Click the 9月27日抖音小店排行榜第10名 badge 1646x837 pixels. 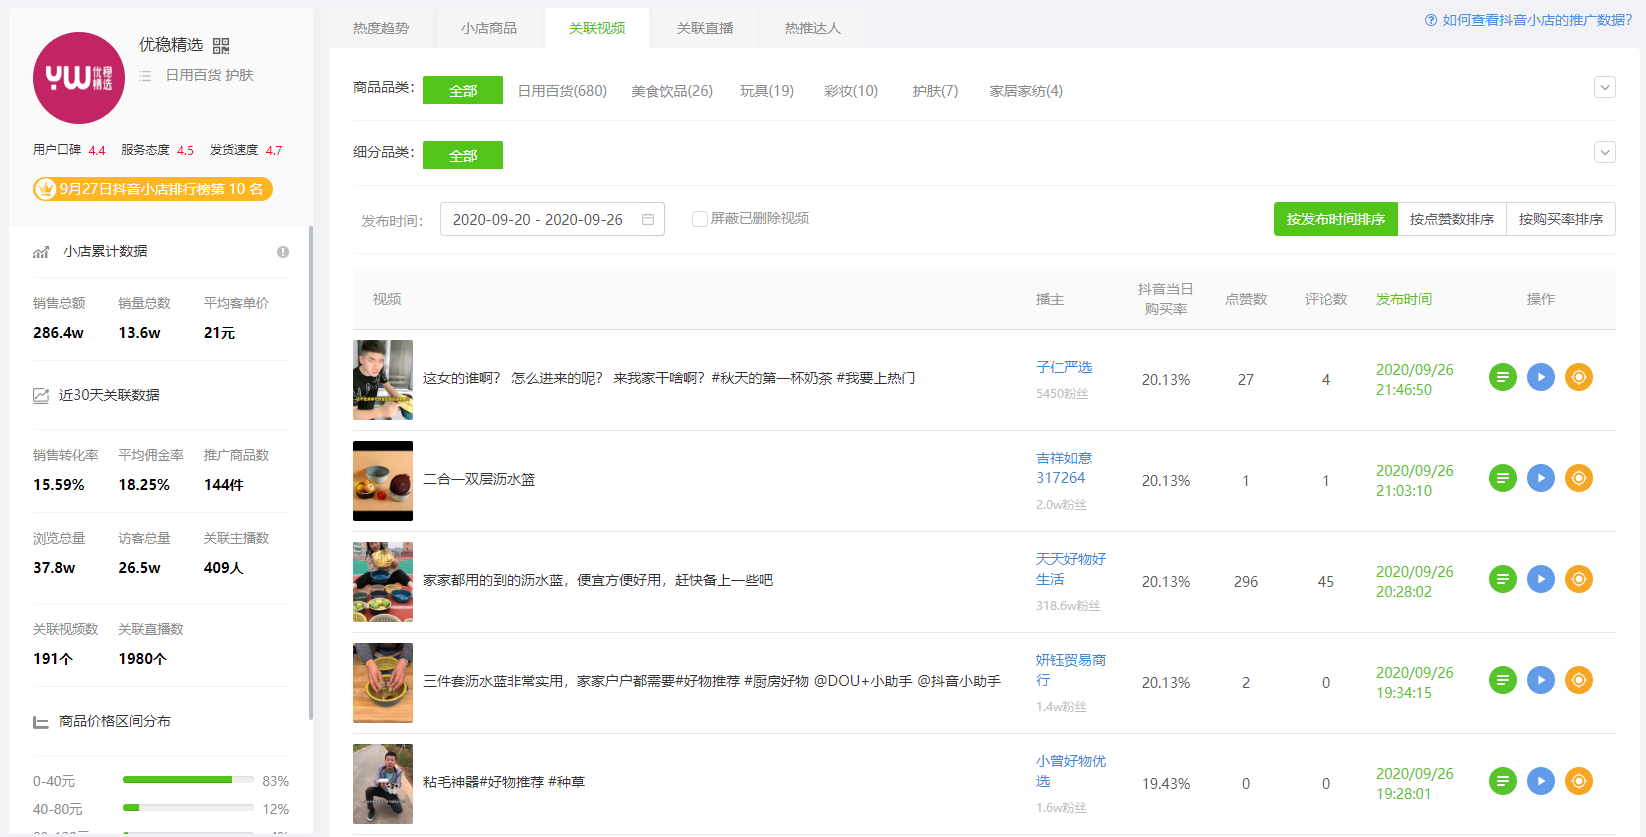[x=153, y=189]
